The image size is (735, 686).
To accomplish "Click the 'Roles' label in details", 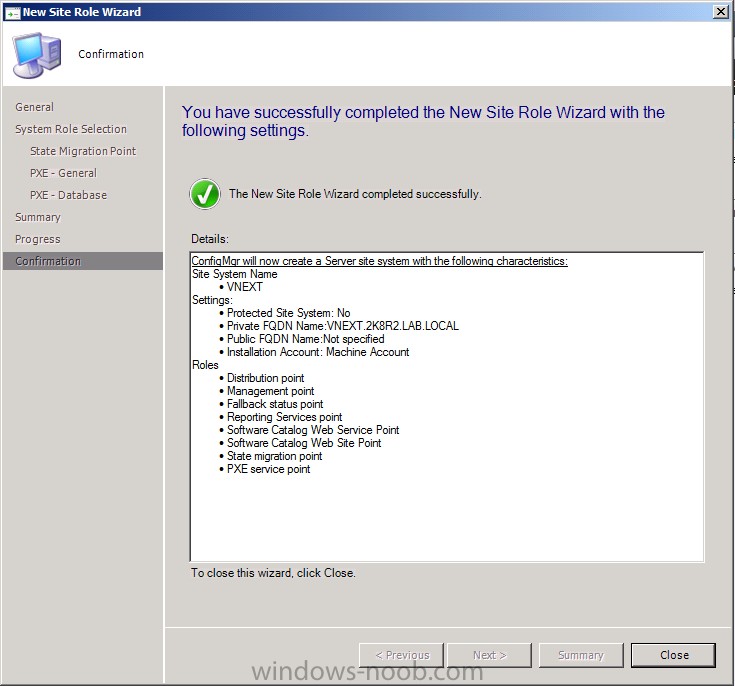I will tap(205, 365).
